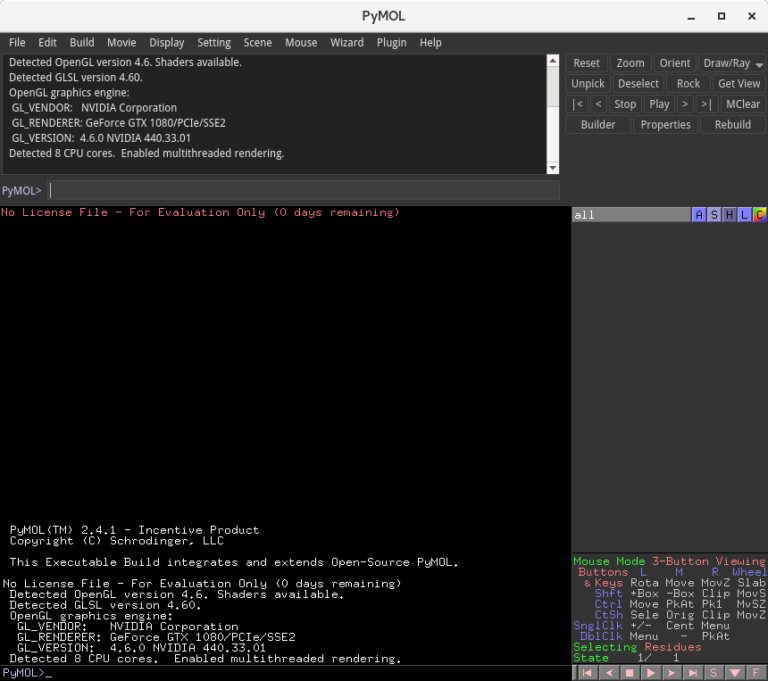Toggle the Mouse Mode 3-Button Viewing setting

tap(668, 562)
